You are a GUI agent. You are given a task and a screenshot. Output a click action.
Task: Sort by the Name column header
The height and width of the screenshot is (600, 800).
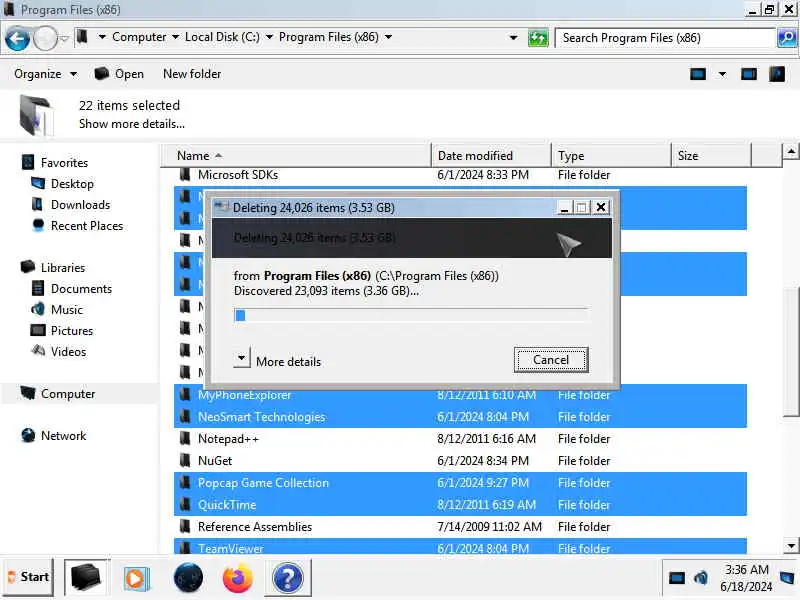click(x=296, y=156)
